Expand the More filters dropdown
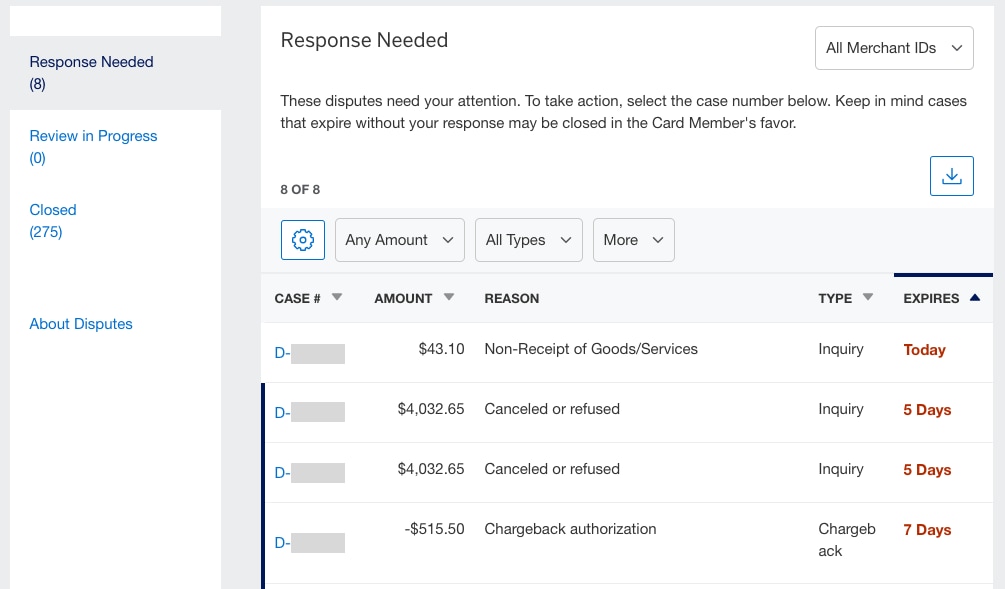The height and width of the screenshot is (589, 1005). coord(633,240)
